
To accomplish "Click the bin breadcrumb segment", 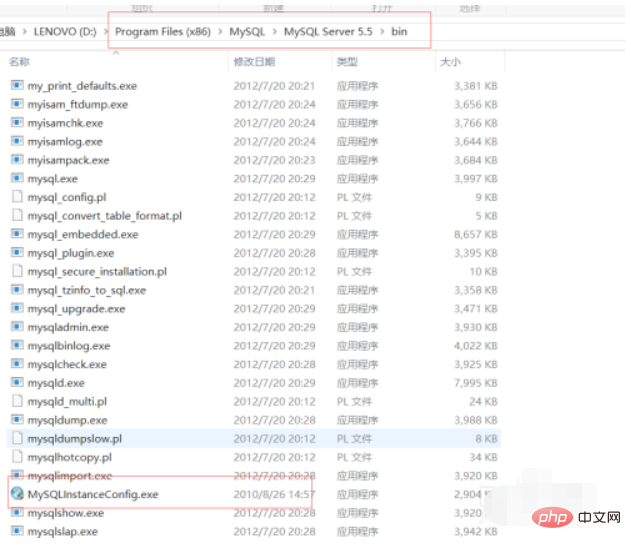I will coord(399,31).
